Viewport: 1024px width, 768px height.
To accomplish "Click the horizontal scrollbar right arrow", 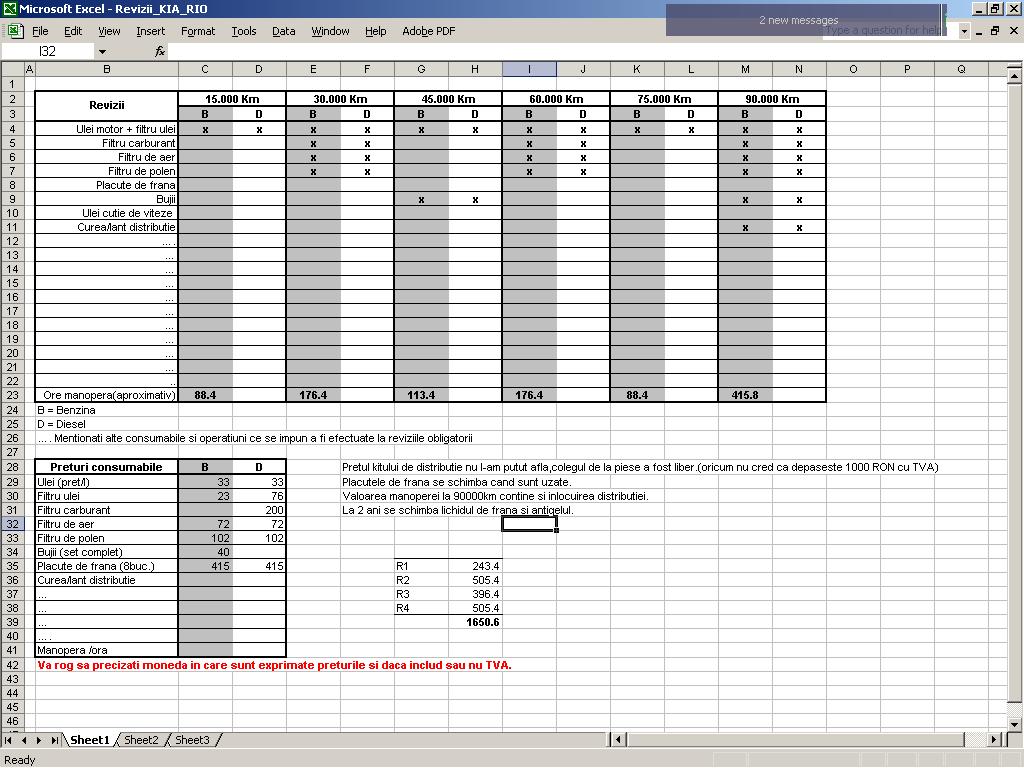I will coord(993,740).
